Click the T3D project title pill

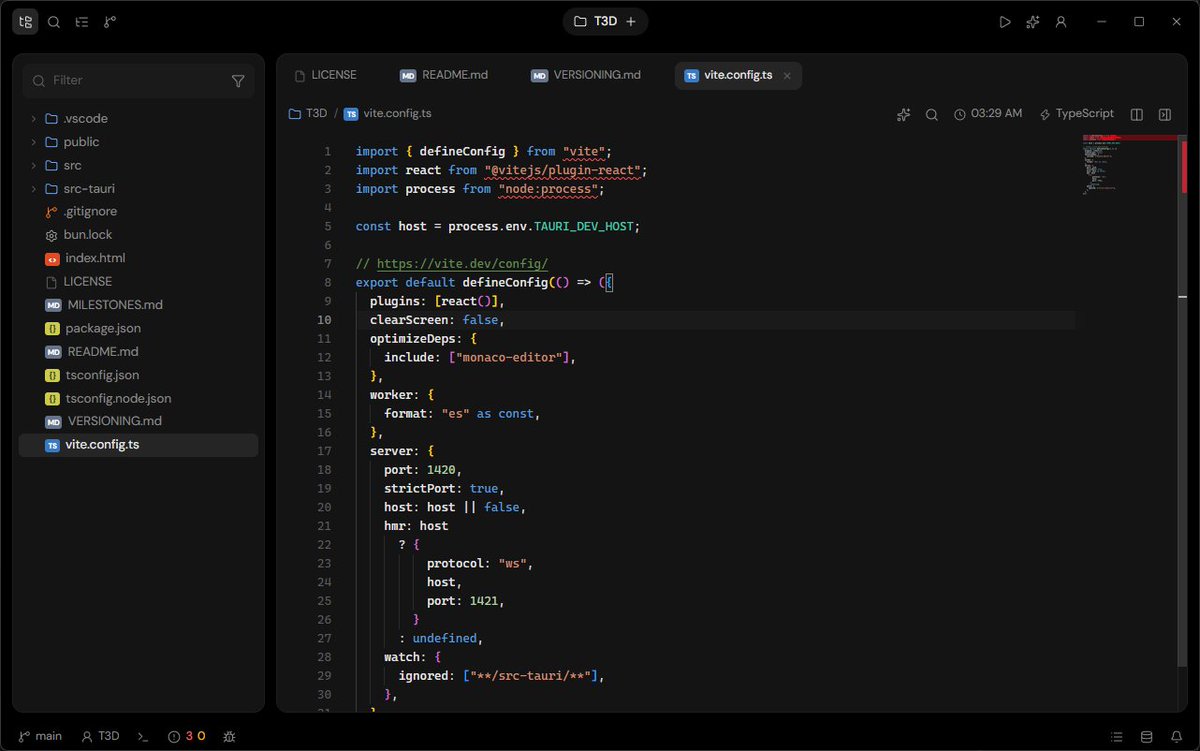(x=605, y=21)
